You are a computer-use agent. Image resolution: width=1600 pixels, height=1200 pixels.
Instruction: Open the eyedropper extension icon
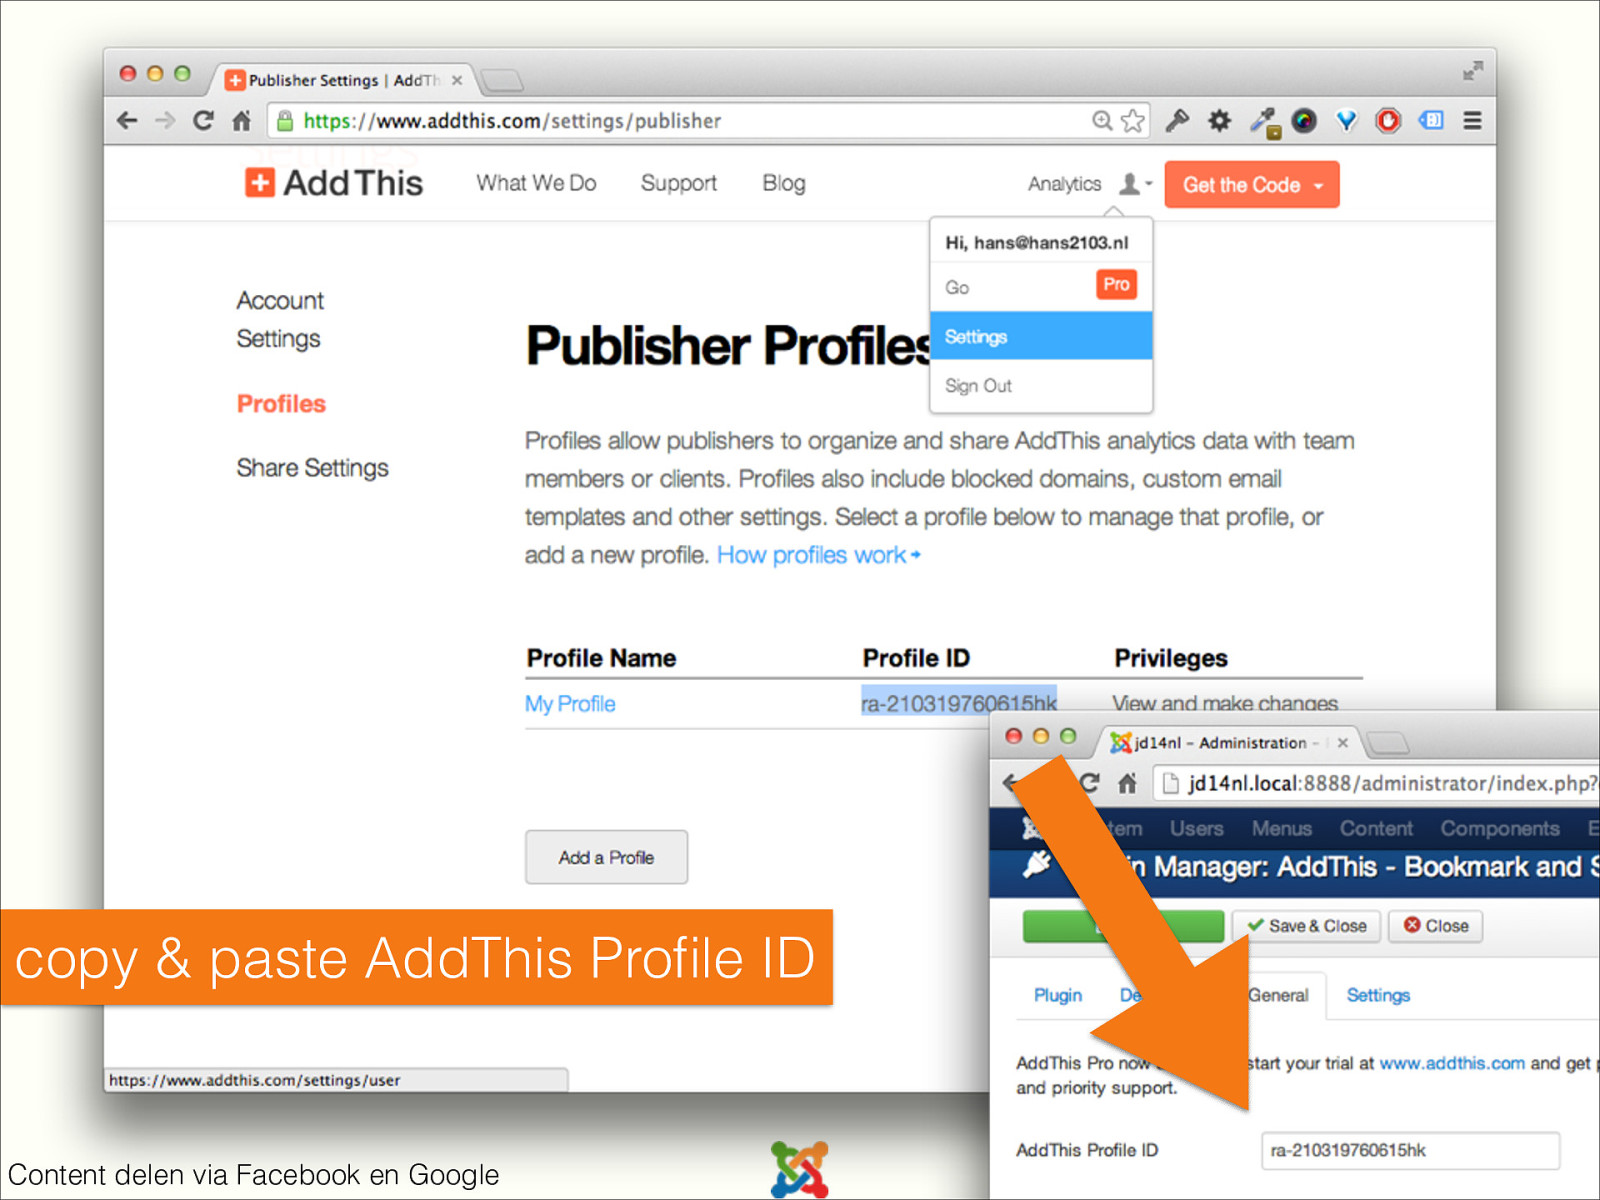point(1264,122)
